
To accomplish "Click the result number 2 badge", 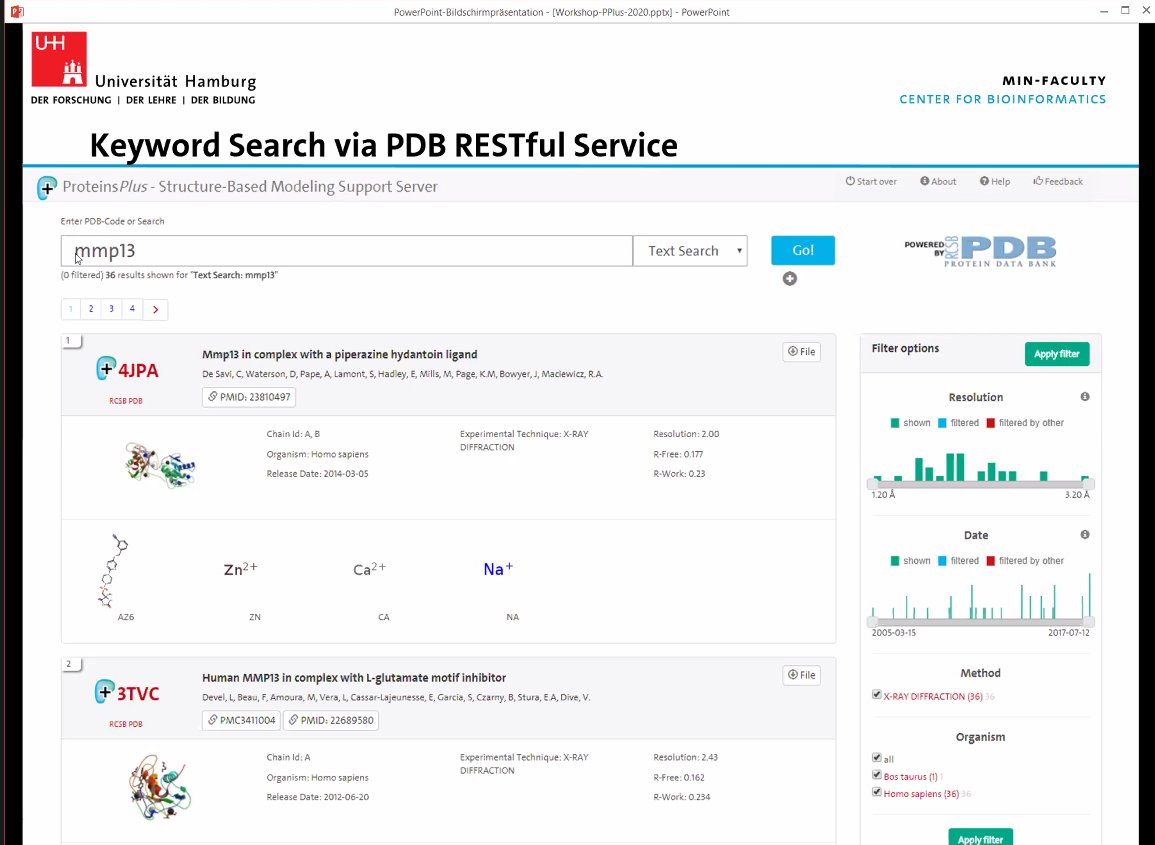I will click(71, 665).
